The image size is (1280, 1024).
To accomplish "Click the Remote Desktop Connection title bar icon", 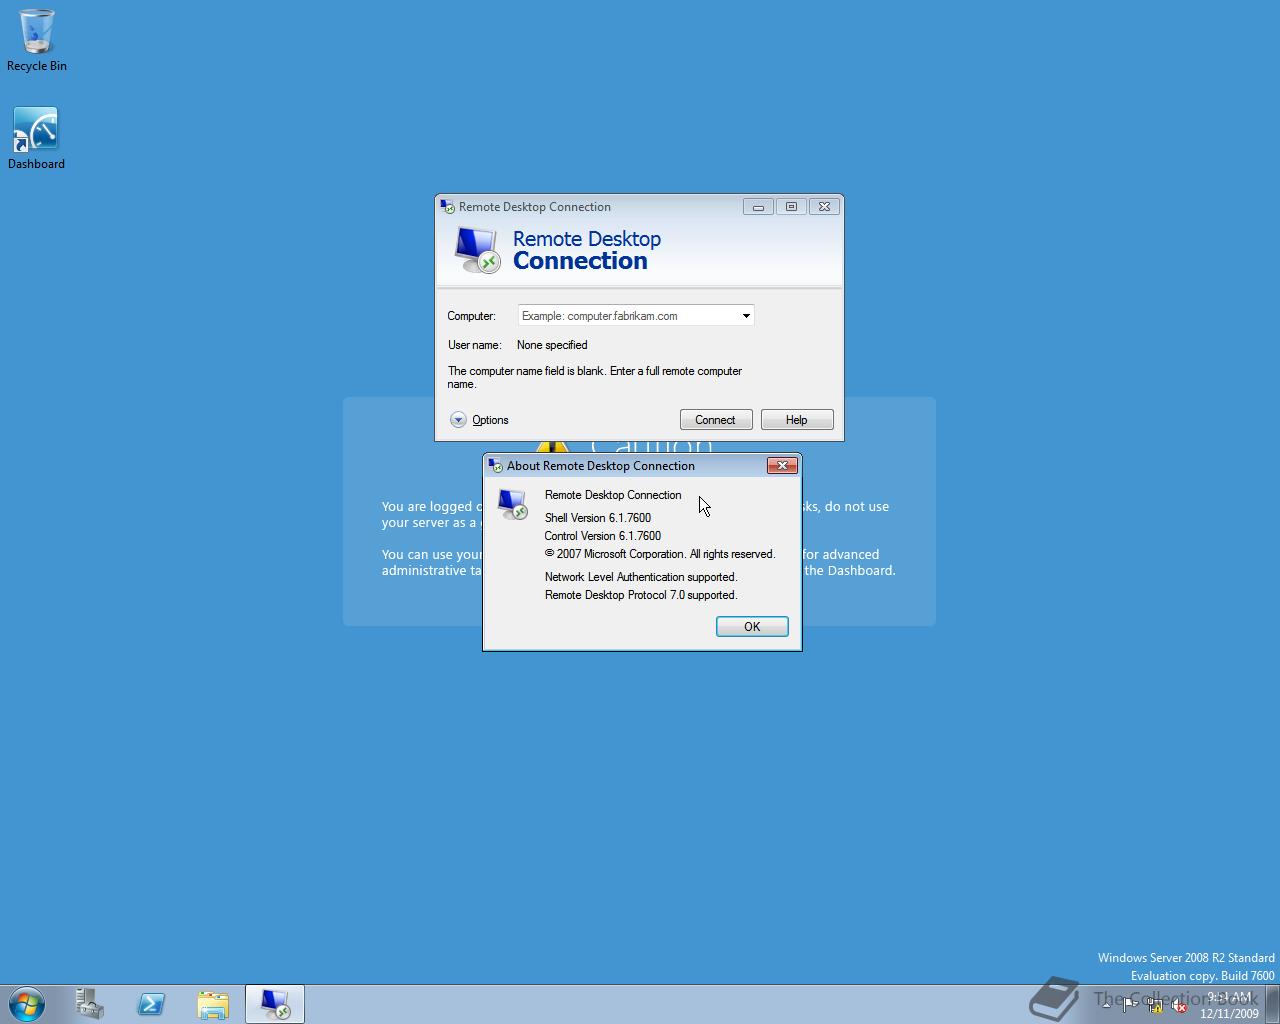I will [448, 207].
